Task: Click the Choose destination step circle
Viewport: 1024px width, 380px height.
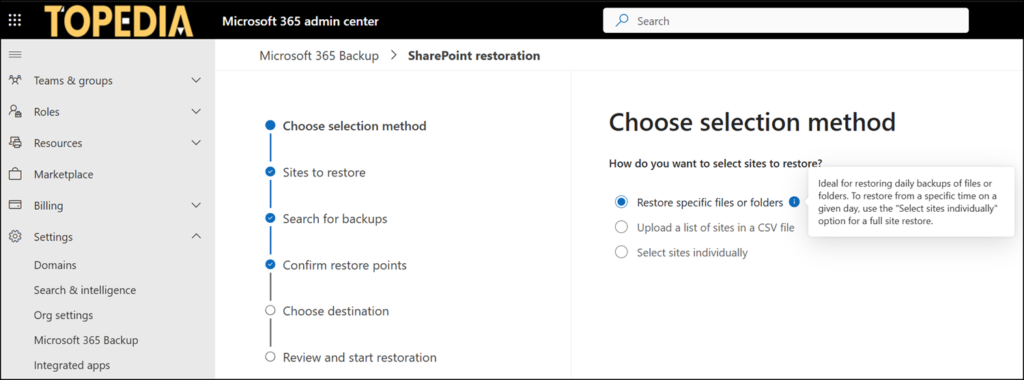Action: tap(270, 311)
